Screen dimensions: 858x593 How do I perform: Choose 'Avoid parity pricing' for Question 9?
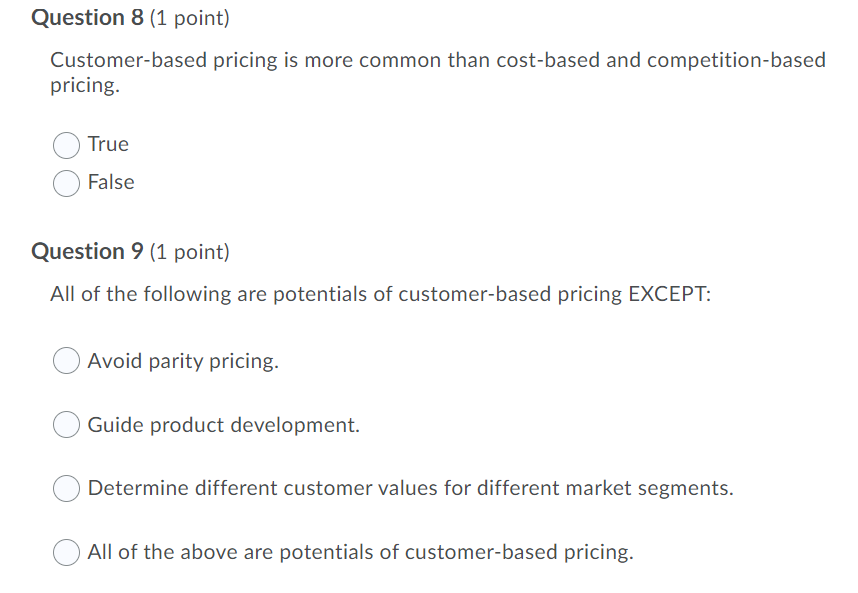click(65, 360)
